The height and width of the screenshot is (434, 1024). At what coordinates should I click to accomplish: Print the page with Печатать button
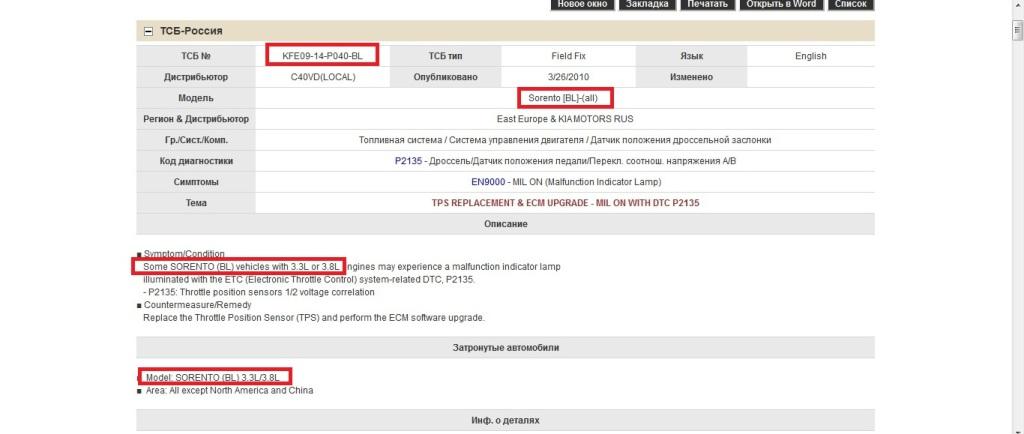click(x=707, y=4)
